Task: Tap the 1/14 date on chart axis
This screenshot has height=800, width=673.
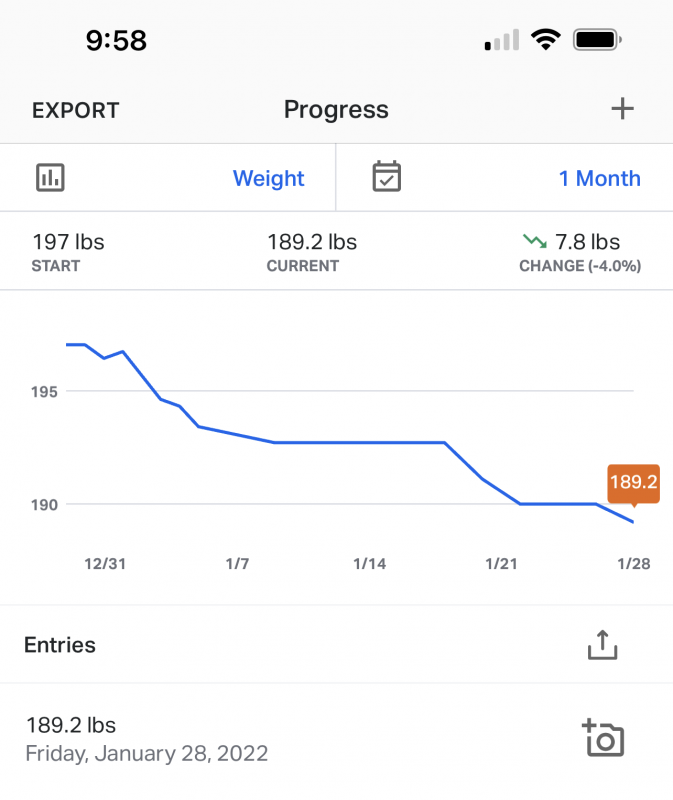Action: pyautogui.click(x=369, y=564)
